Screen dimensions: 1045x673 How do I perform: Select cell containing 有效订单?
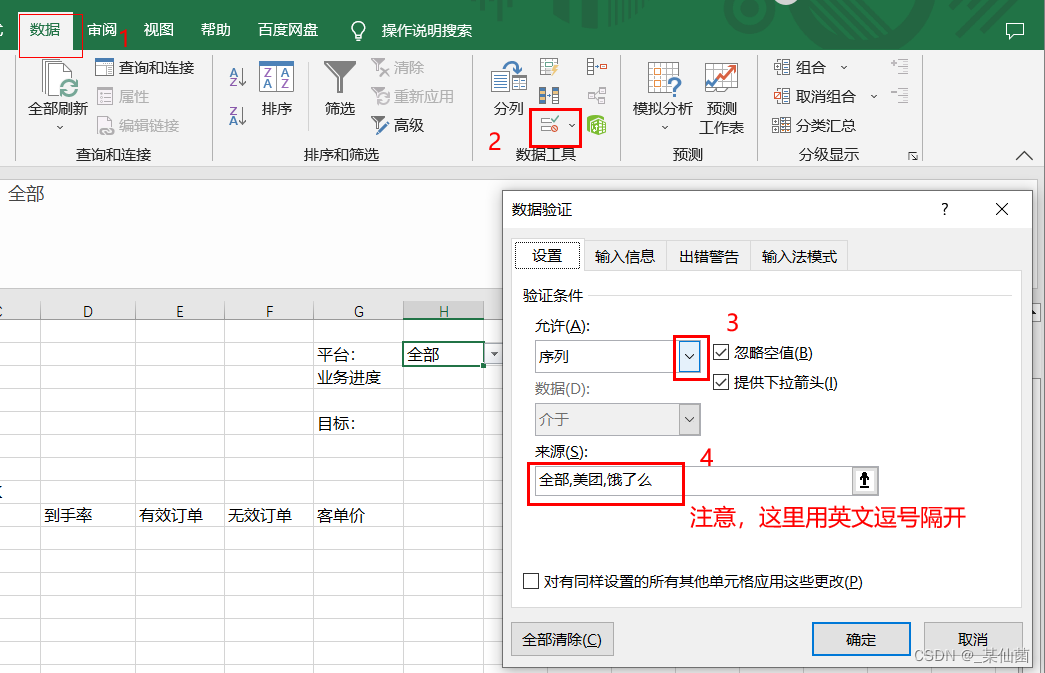[x=180, y=515]
